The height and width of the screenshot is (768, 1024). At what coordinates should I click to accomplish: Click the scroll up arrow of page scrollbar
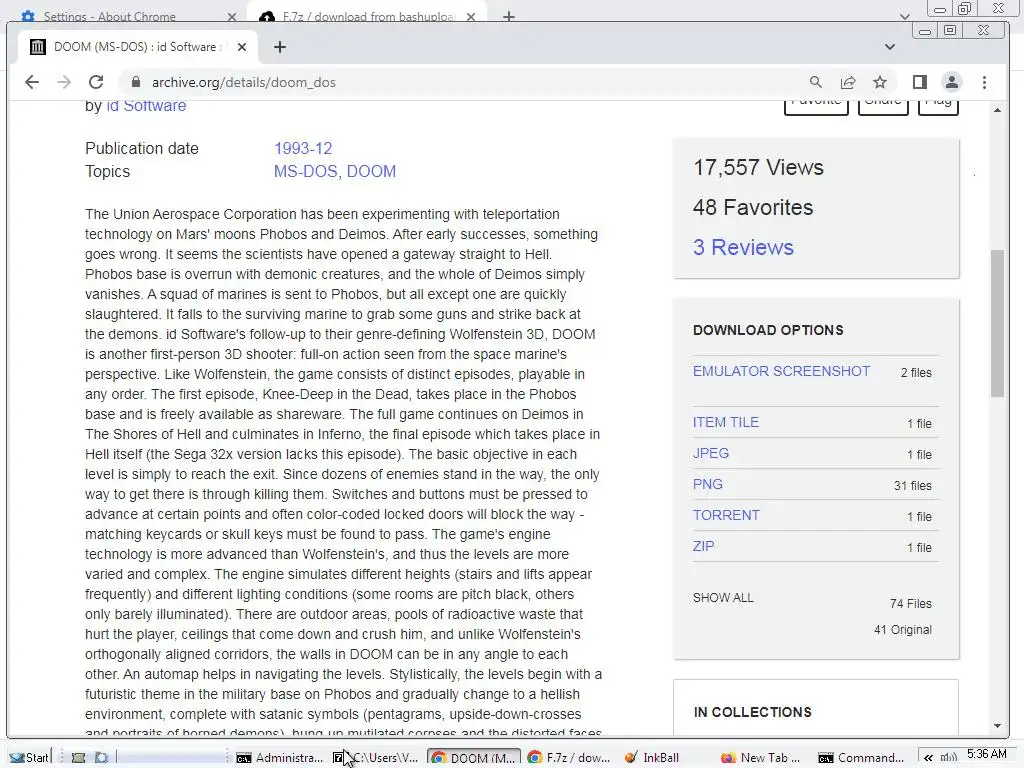997,110
